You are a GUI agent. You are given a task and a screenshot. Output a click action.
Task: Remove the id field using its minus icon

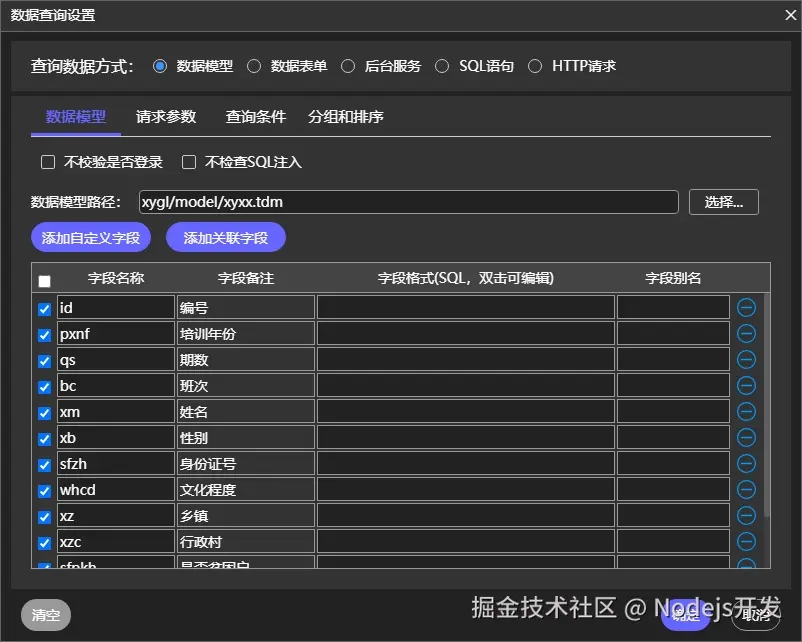click(746, 308)
